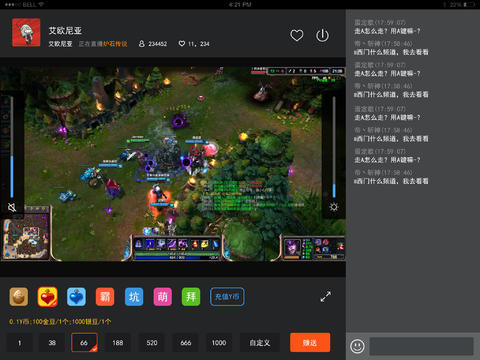Select the red heart gift icon
This screenshot has width=480, height=360.
coord(47,297)
